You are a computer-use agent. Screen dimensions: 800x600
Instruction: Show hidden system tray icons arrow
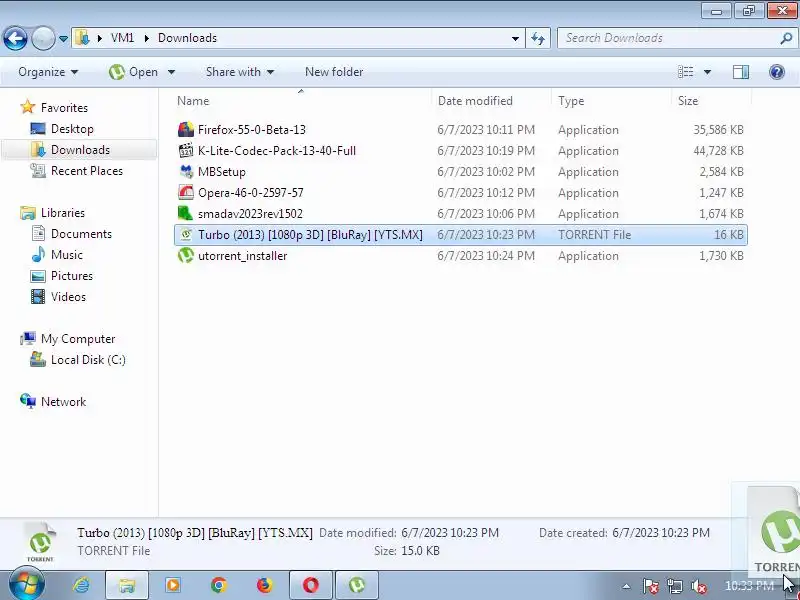pos(626,586)
